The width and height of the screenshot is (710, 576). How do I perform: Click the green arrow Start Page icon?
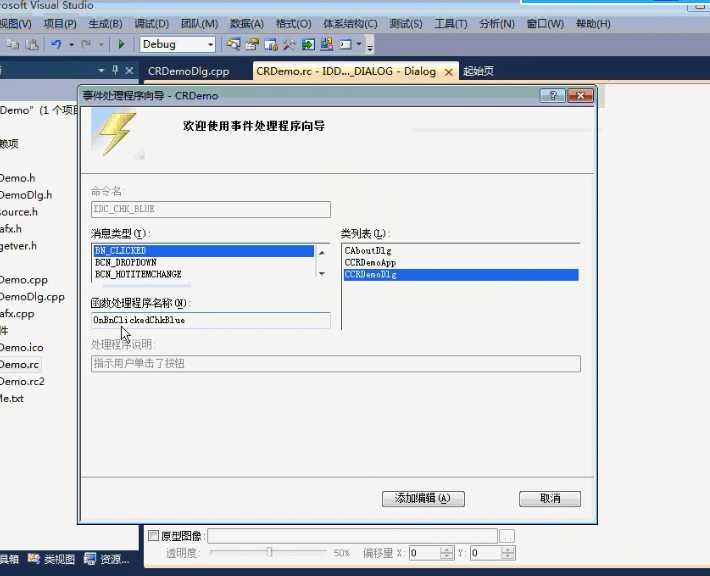308,44
